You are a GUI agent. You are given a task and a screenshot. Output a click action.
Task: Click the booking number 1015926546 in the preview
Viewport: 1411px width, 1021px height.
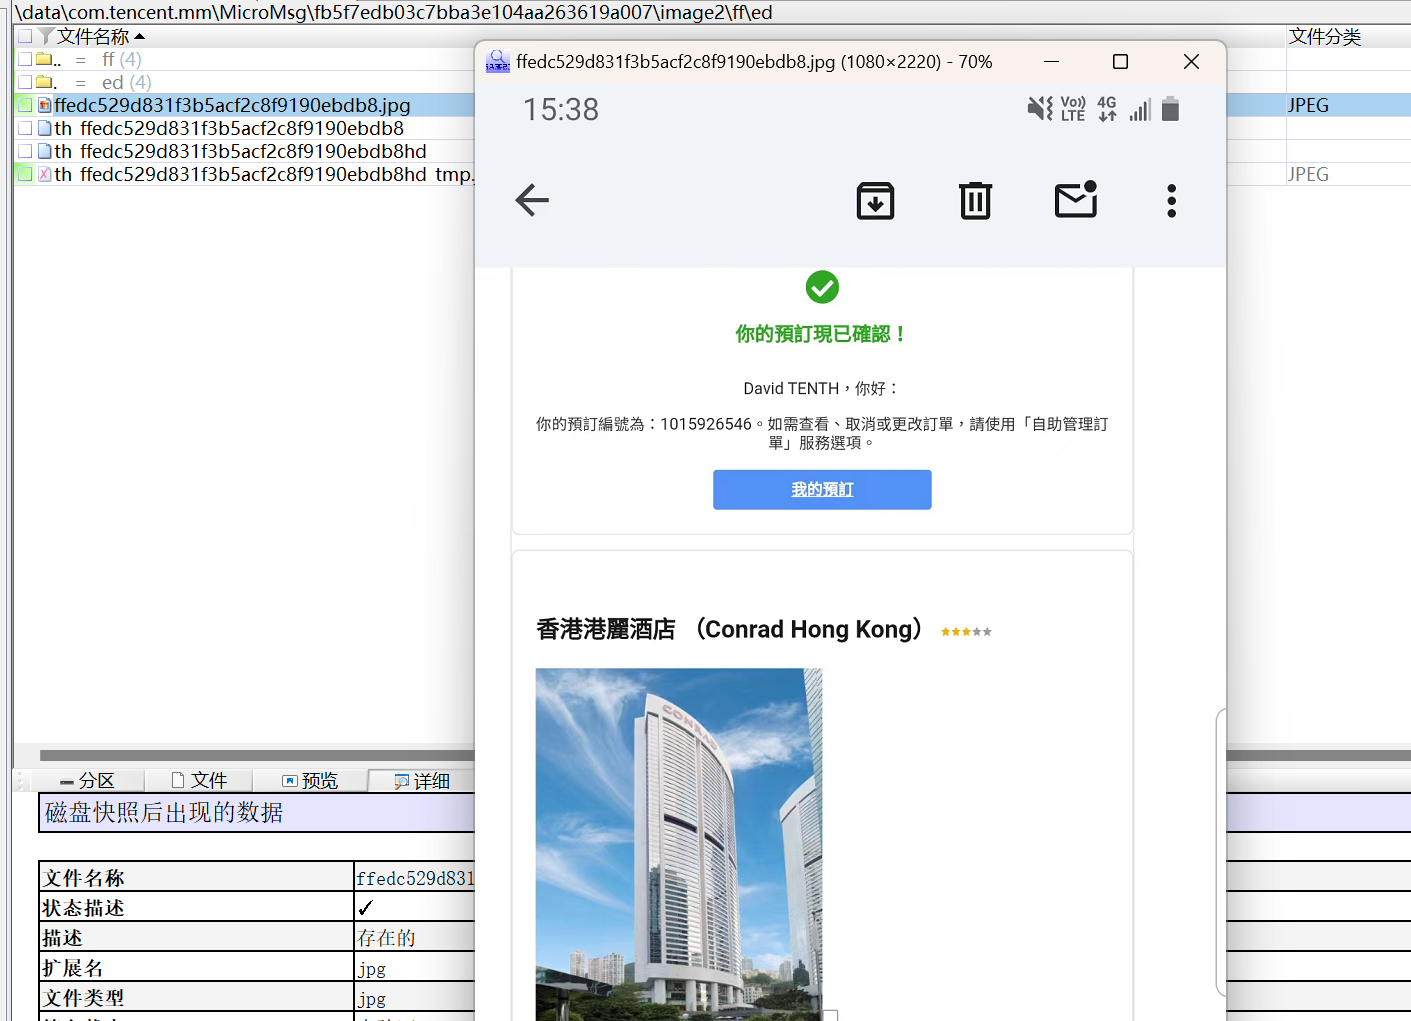click(x=706, y=424)
